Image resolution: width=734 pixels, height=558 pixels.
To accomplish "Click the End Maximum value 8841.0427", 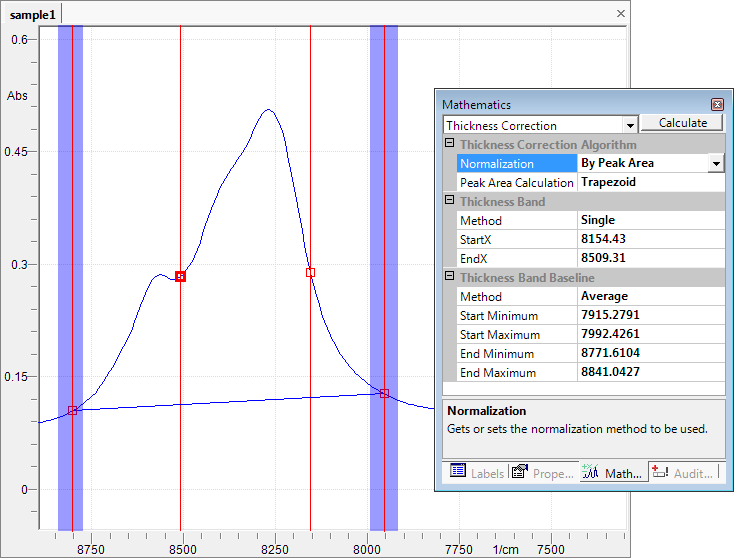I will click(650, 373).
